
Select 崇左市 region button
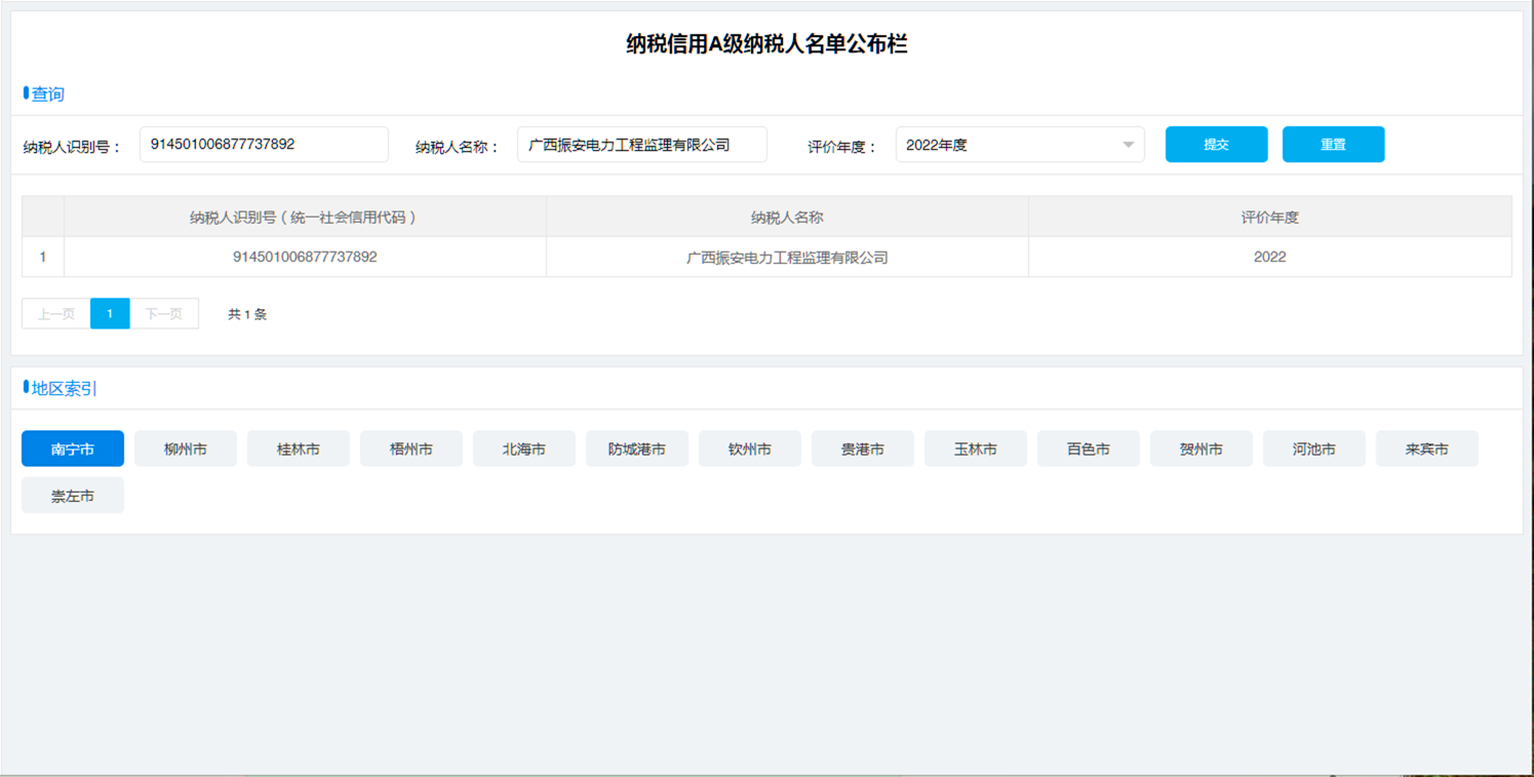(73, 495)
